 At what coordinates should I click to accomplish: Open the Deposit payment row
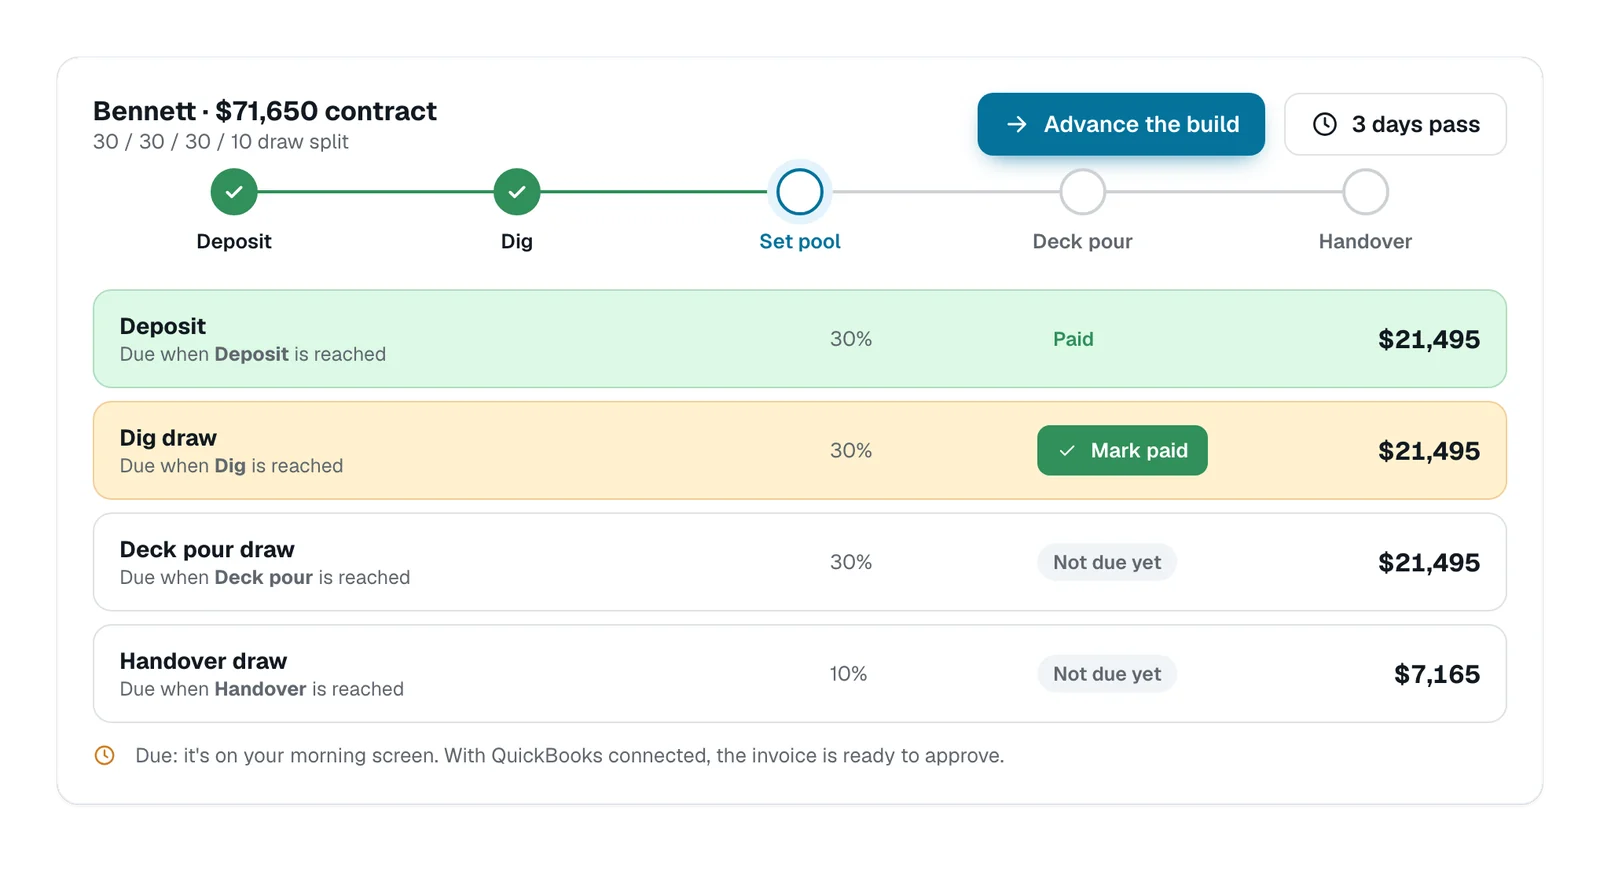click(x=800, y=339)
